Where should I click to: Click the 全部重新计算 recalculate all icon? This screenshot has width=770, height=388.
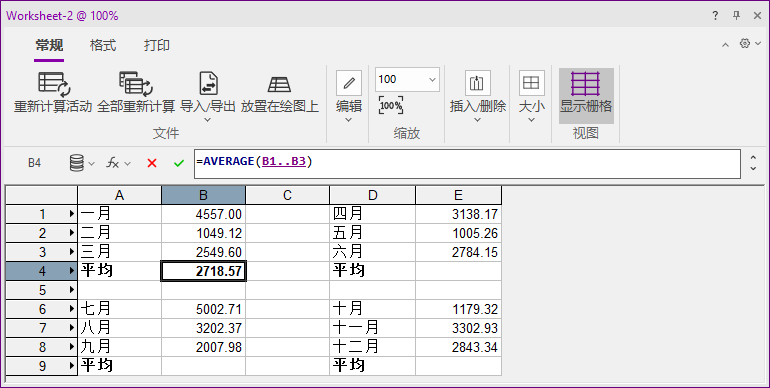(136, 83)
